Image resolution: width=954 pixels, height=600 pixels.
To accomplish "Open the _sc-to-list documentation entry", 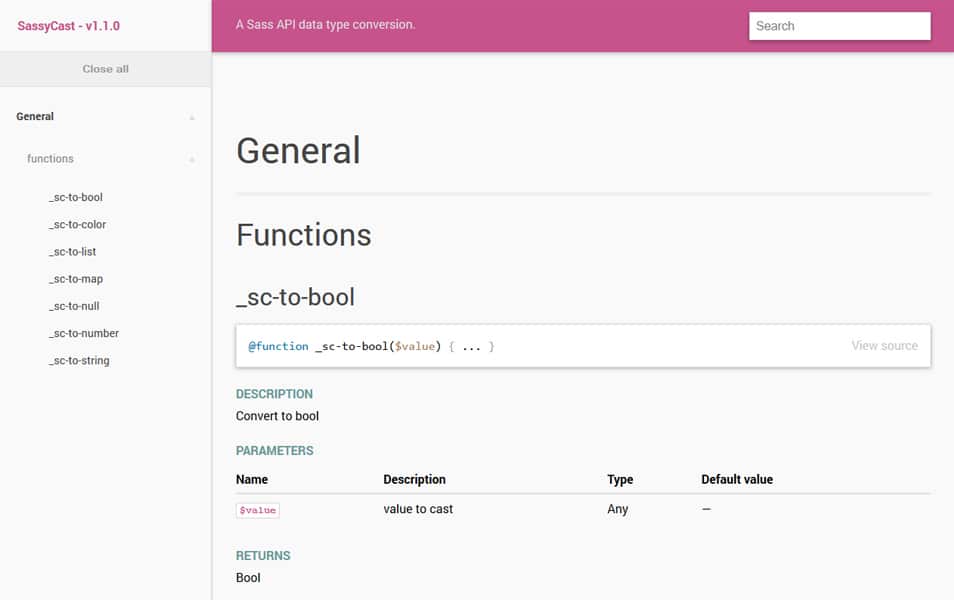I will pyautogui.click(x=71, y=251).
